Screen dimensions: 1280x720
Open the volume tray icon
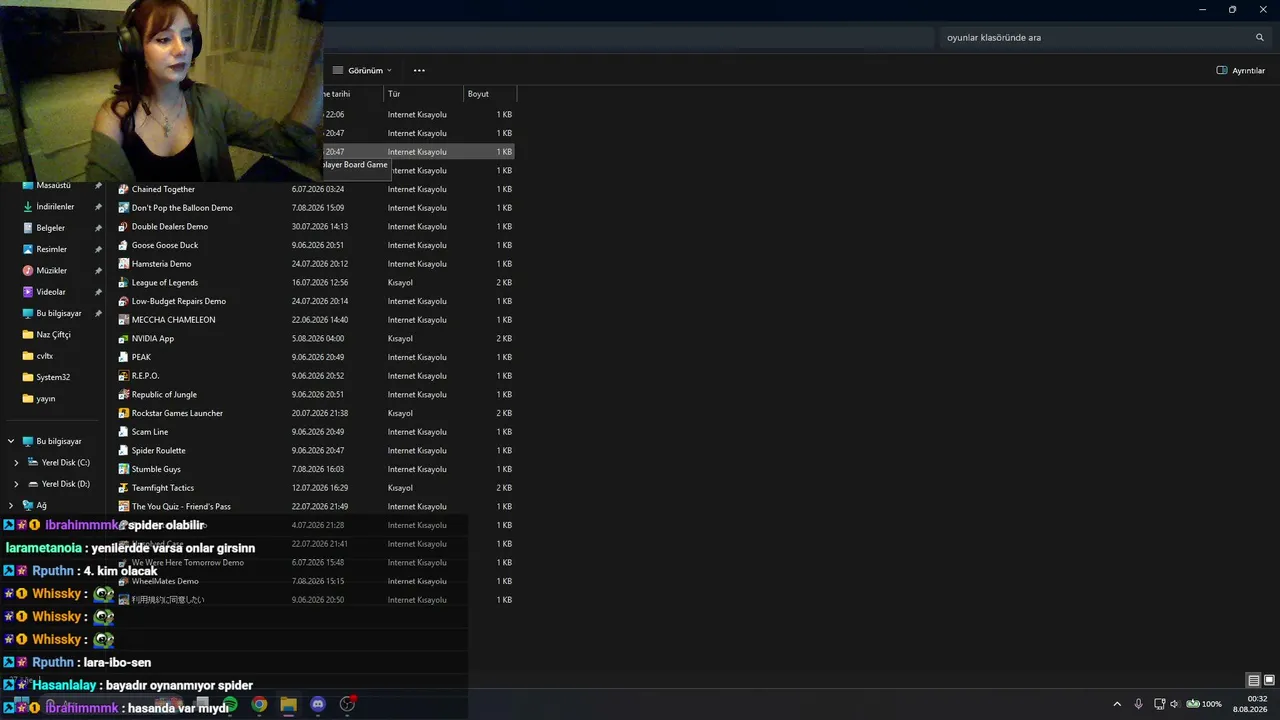click(x=1174, y=704)
